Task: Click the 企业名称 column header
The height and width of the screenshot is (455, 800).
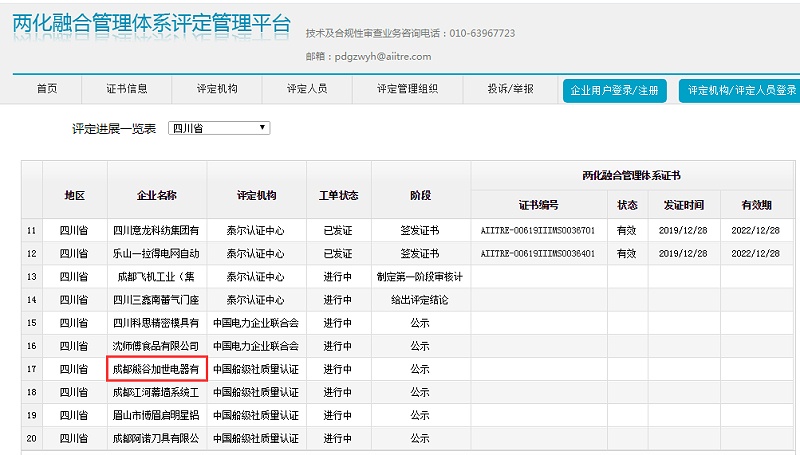Action: 156,195
